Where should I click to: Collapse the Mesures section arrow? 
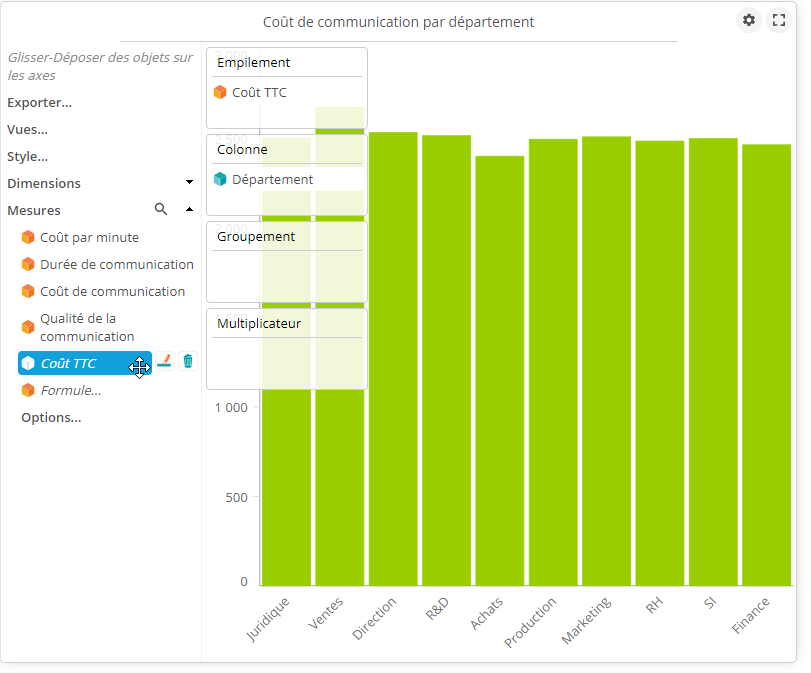pyautogui.click(x=189, y=210)
